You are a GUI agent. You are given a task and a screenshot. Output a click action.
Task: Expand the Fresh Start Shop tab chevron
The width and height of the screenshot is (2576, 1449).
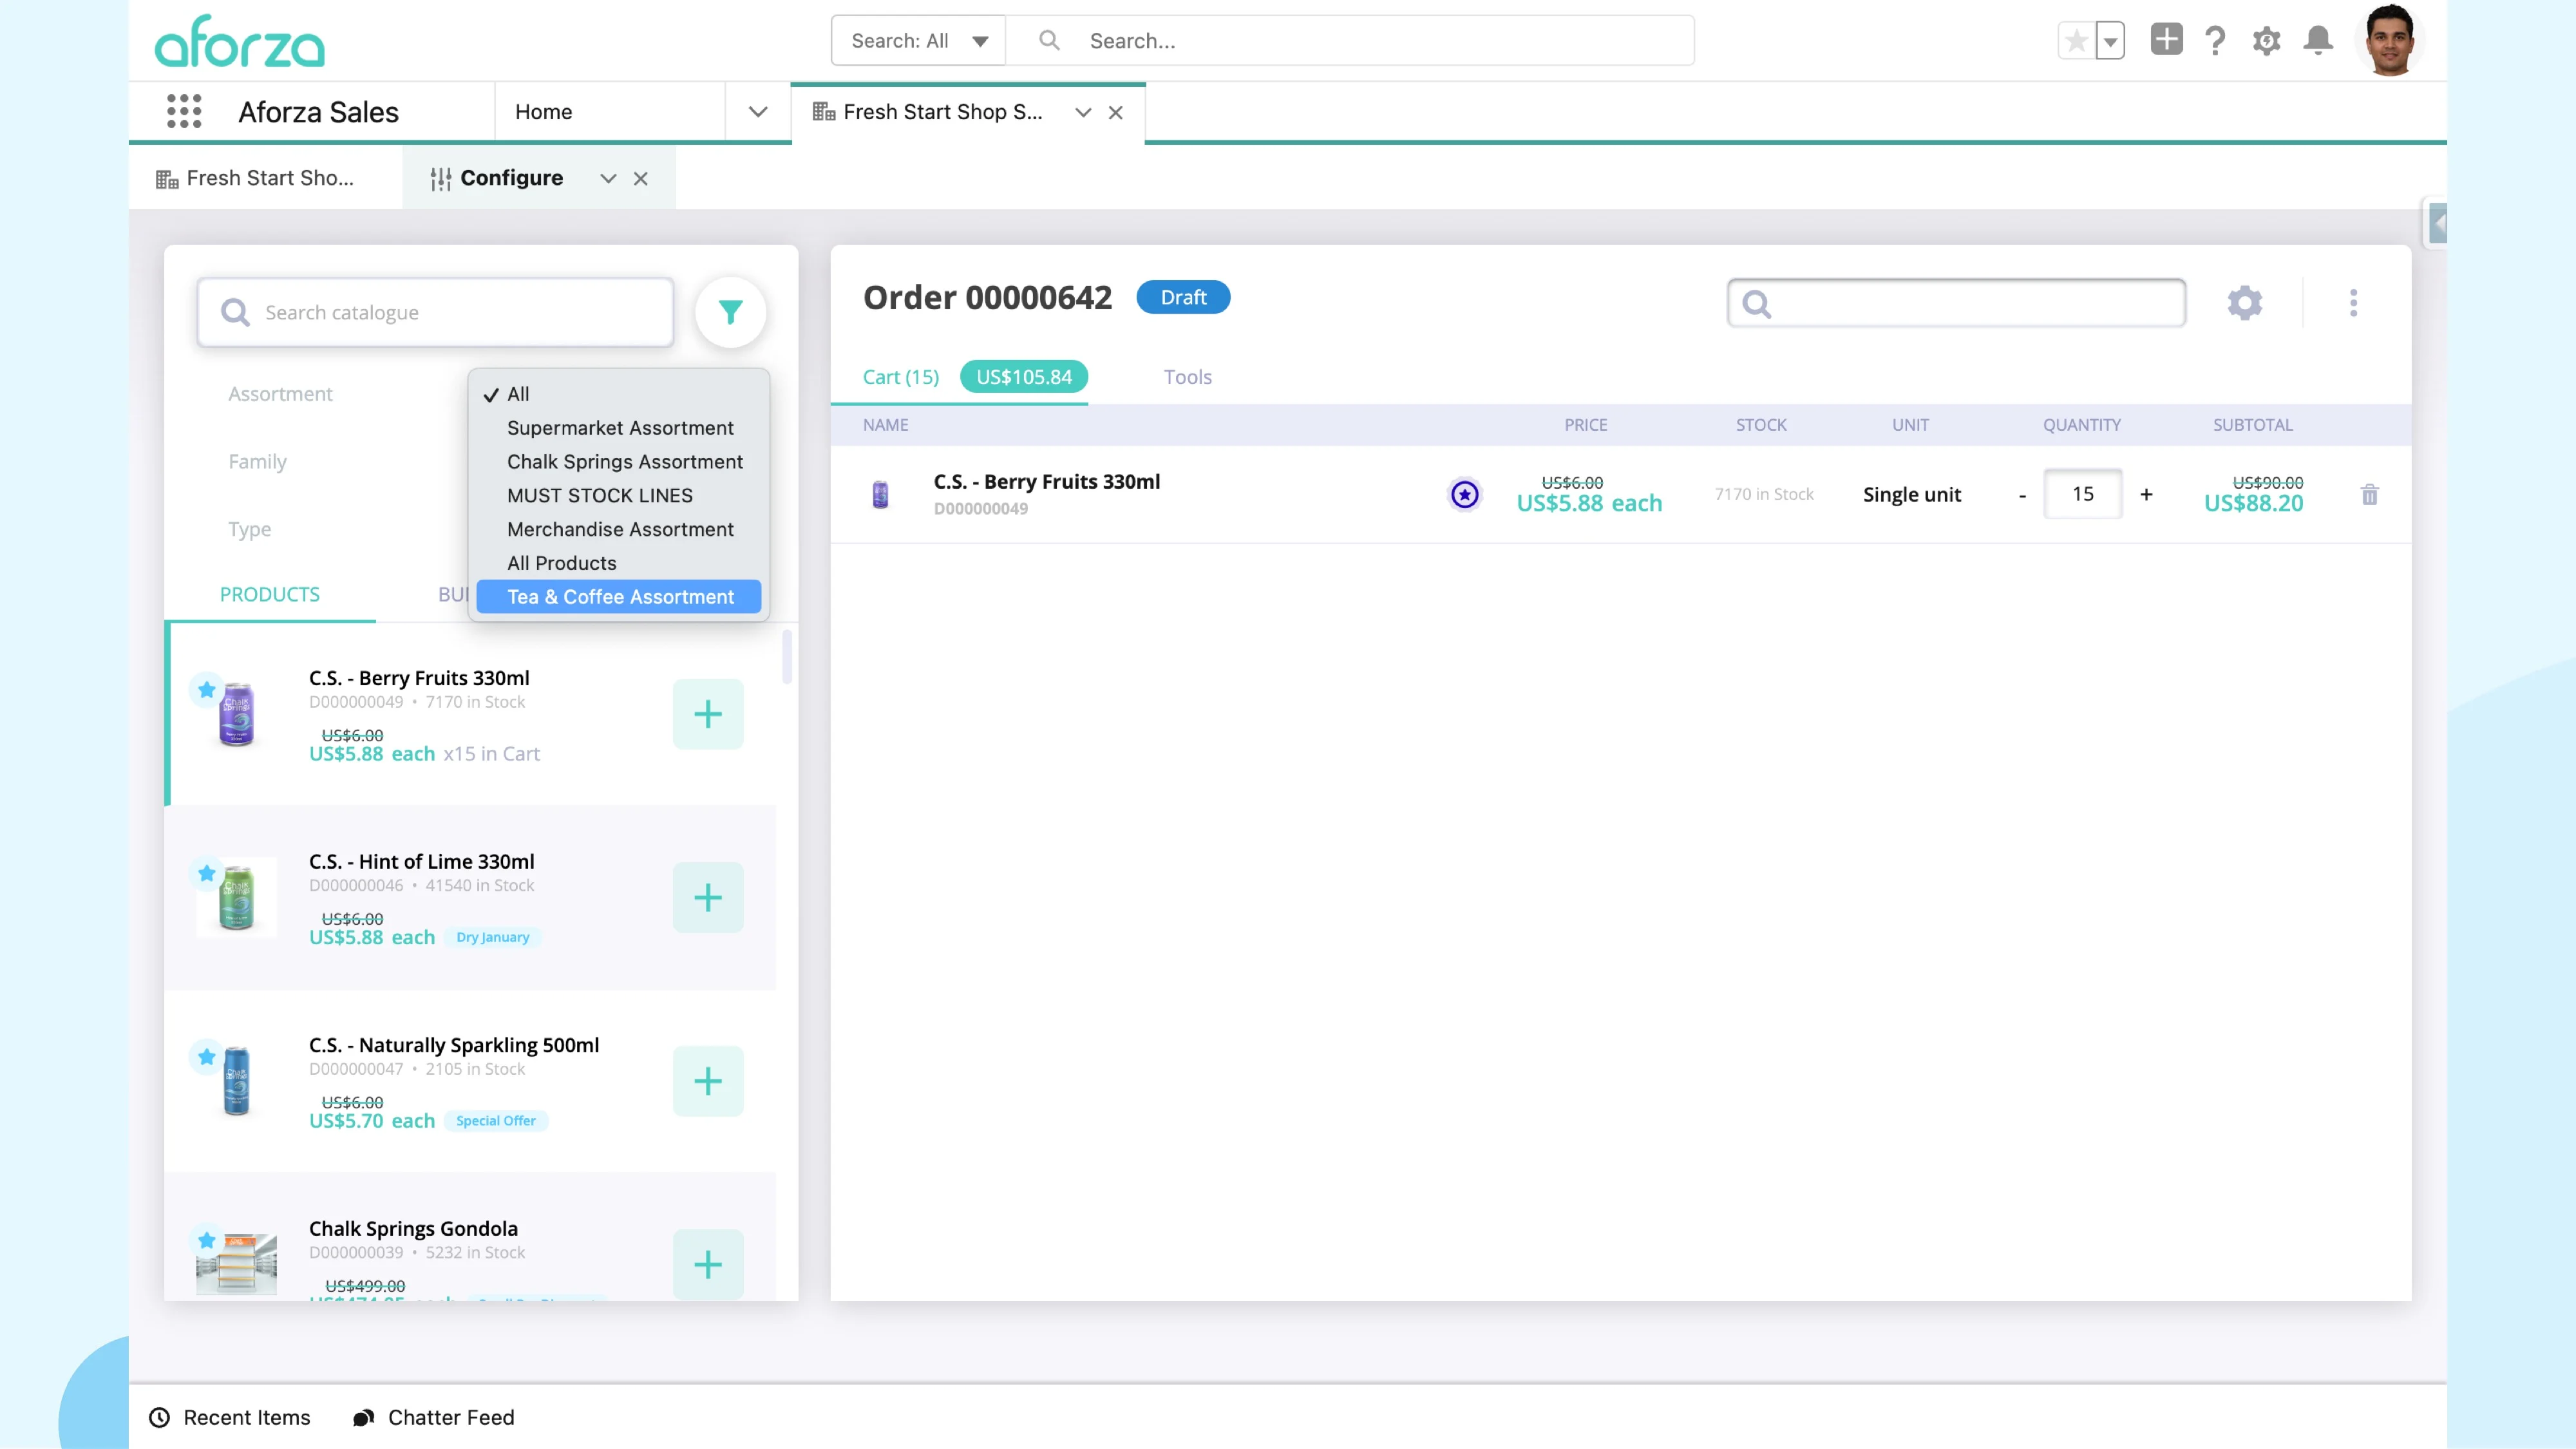(x=1083, y=113)
